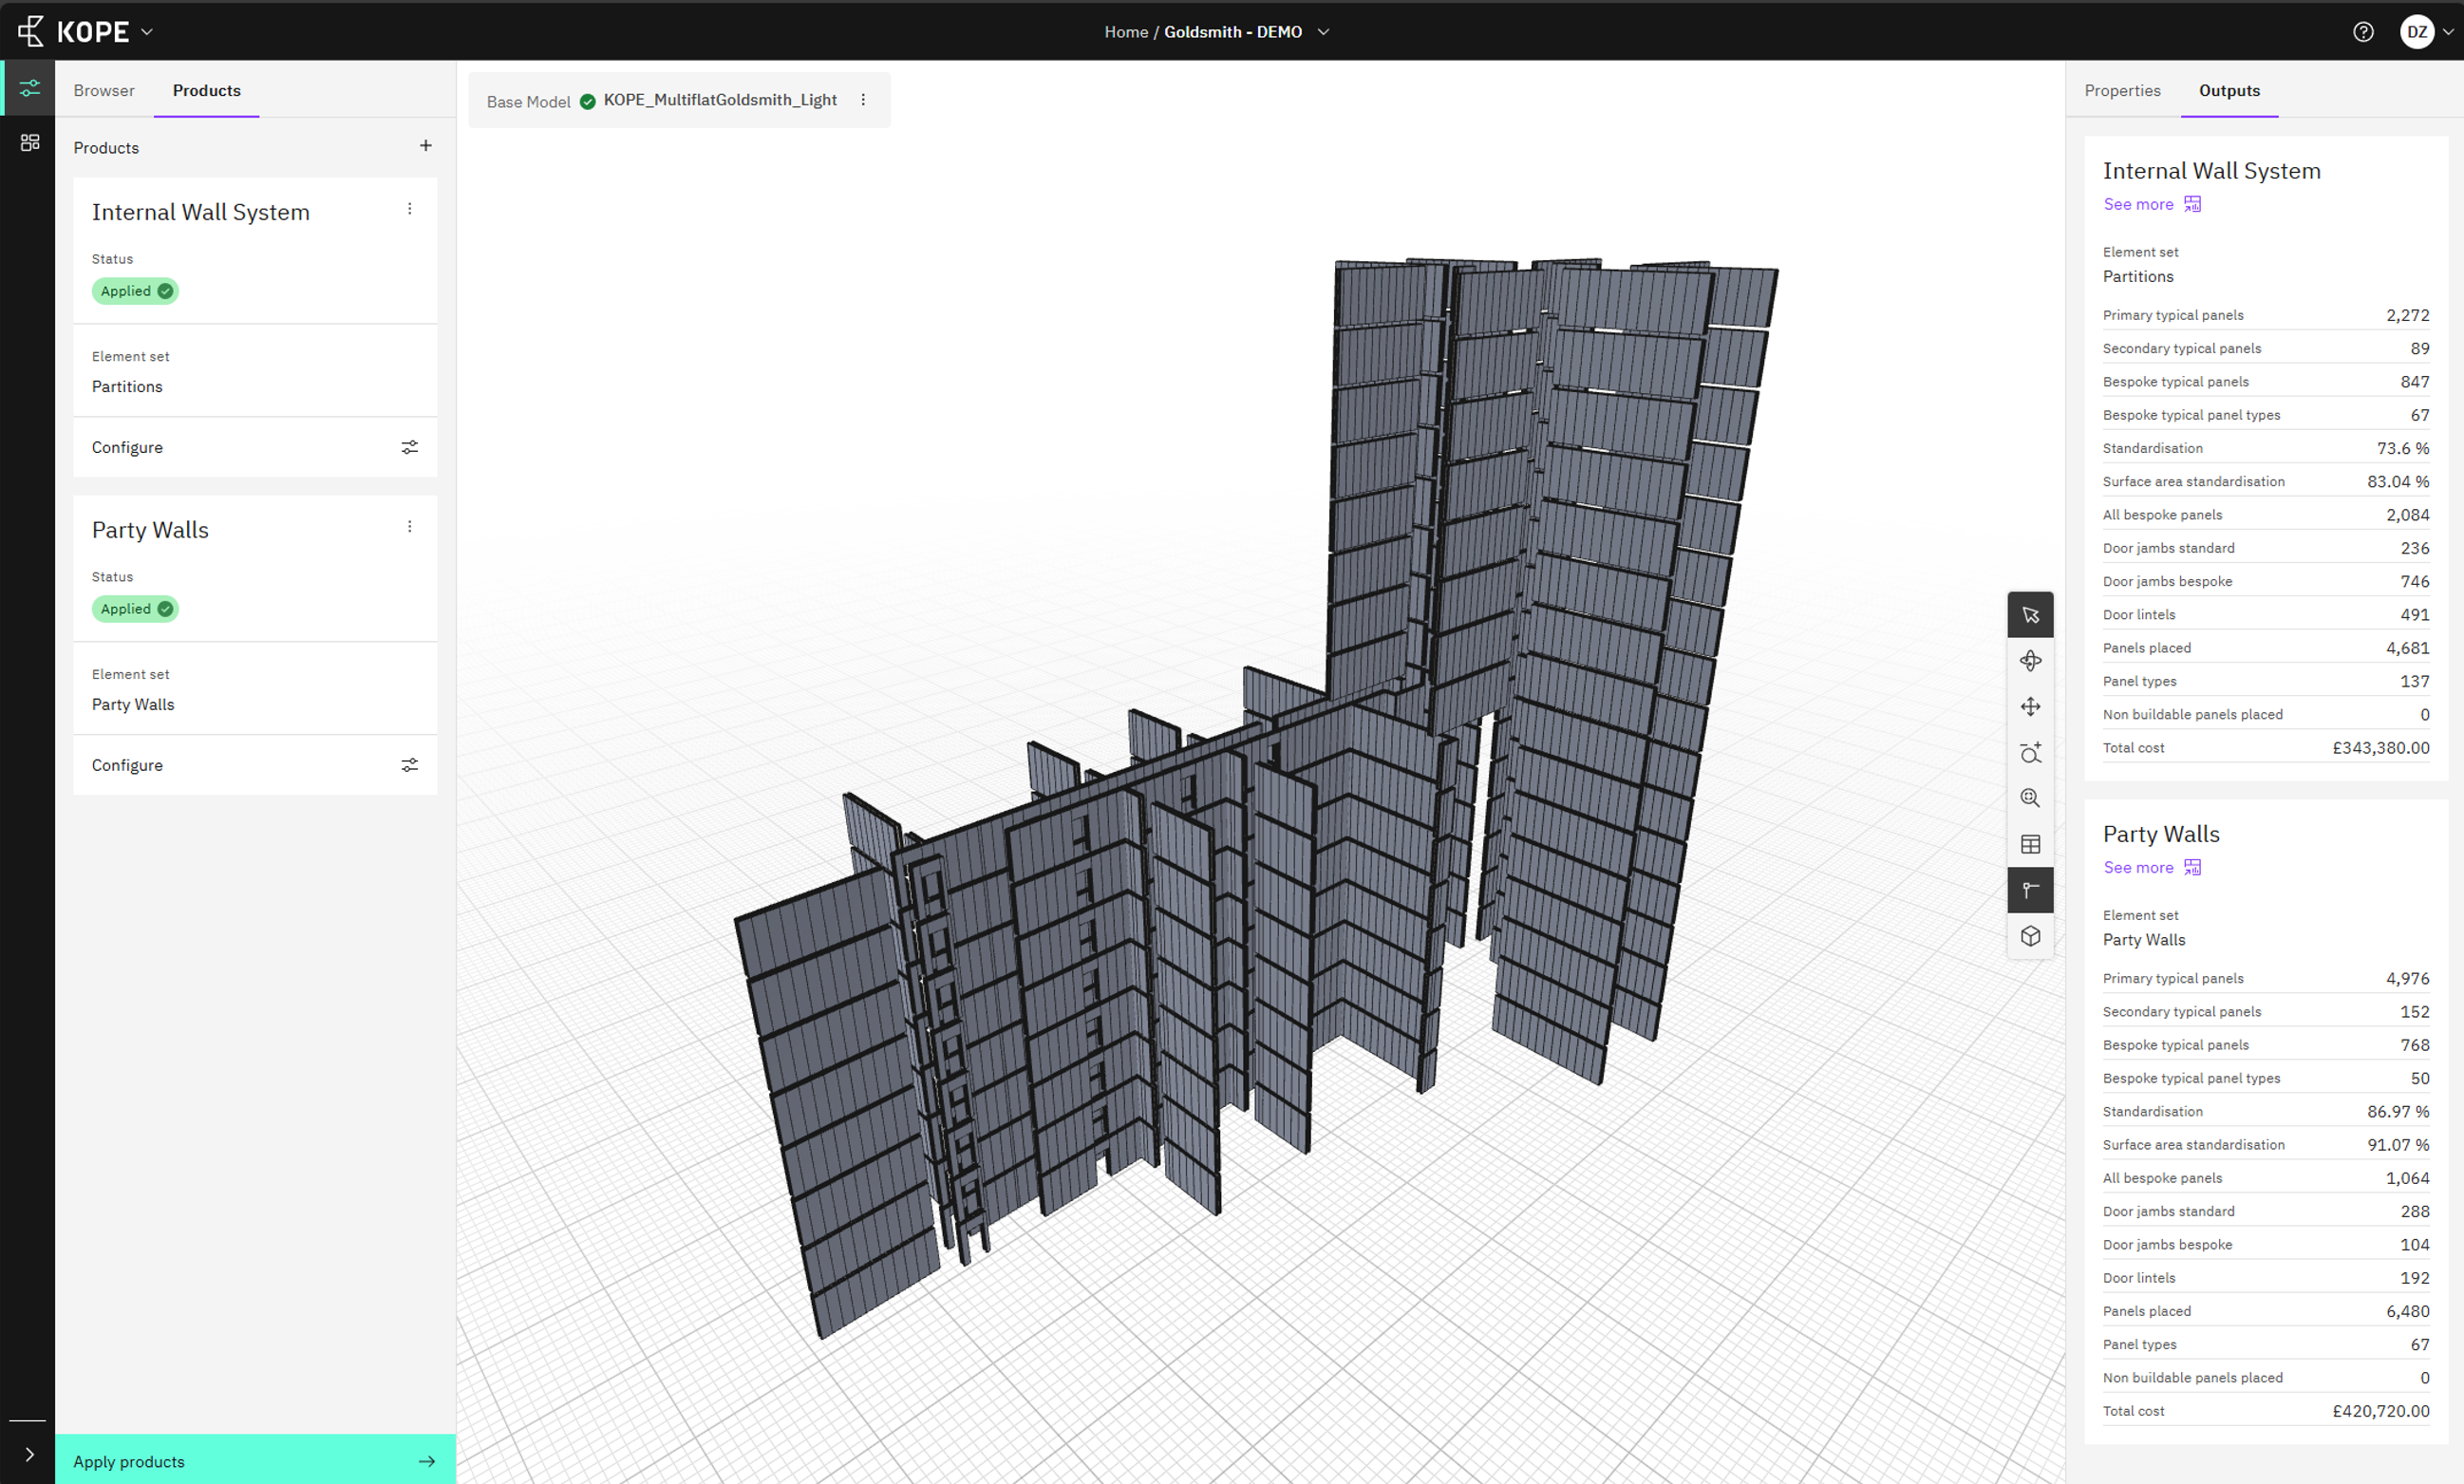Image resolution: width=2464 pixels, height=1484 pixels.
Task: Open settings sliders icon for Party Walls
Action: coord(410,765)
